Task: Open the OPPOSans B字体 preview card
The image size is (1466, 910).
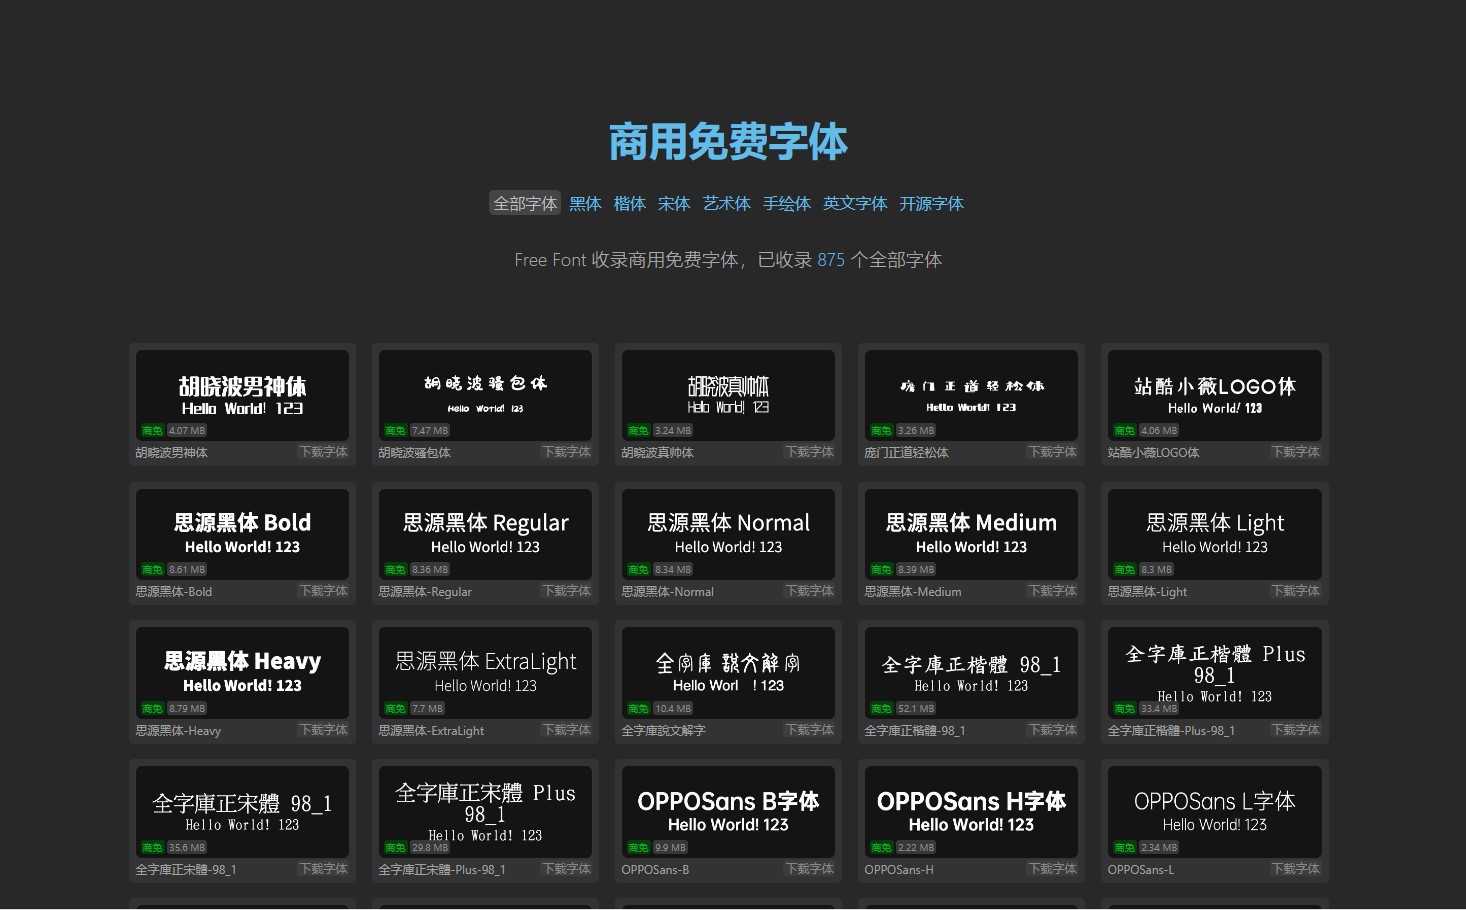Action: click(x=728, y=811)
